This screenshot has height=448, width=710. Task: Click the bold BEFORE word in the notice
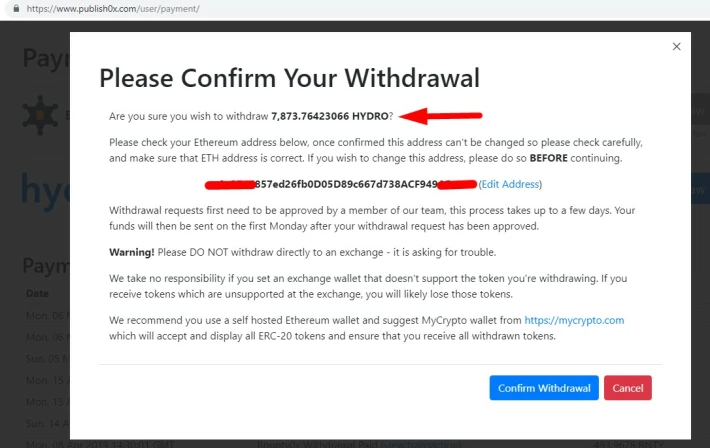[x=548, y=158]
